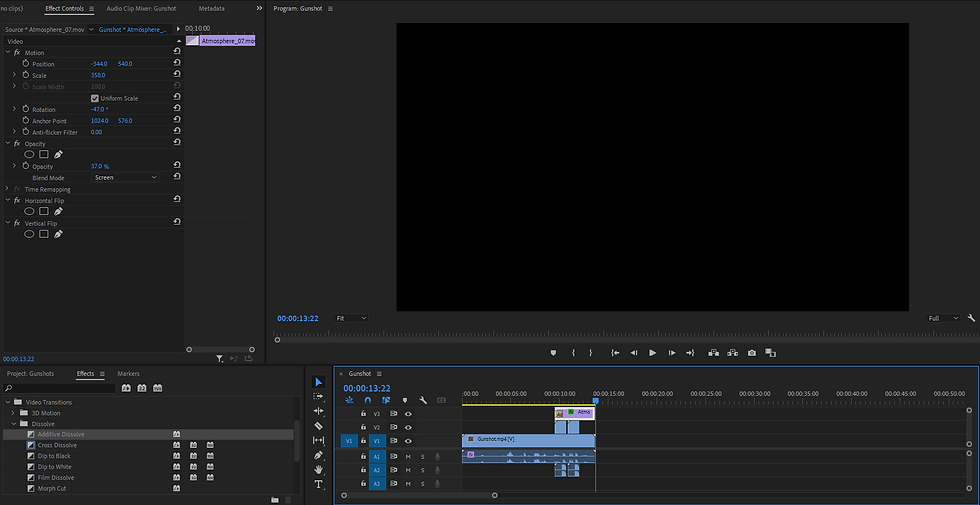Select the Razor tool in toolbar
This screenshot has width=980, height=505.
point(319,426)
